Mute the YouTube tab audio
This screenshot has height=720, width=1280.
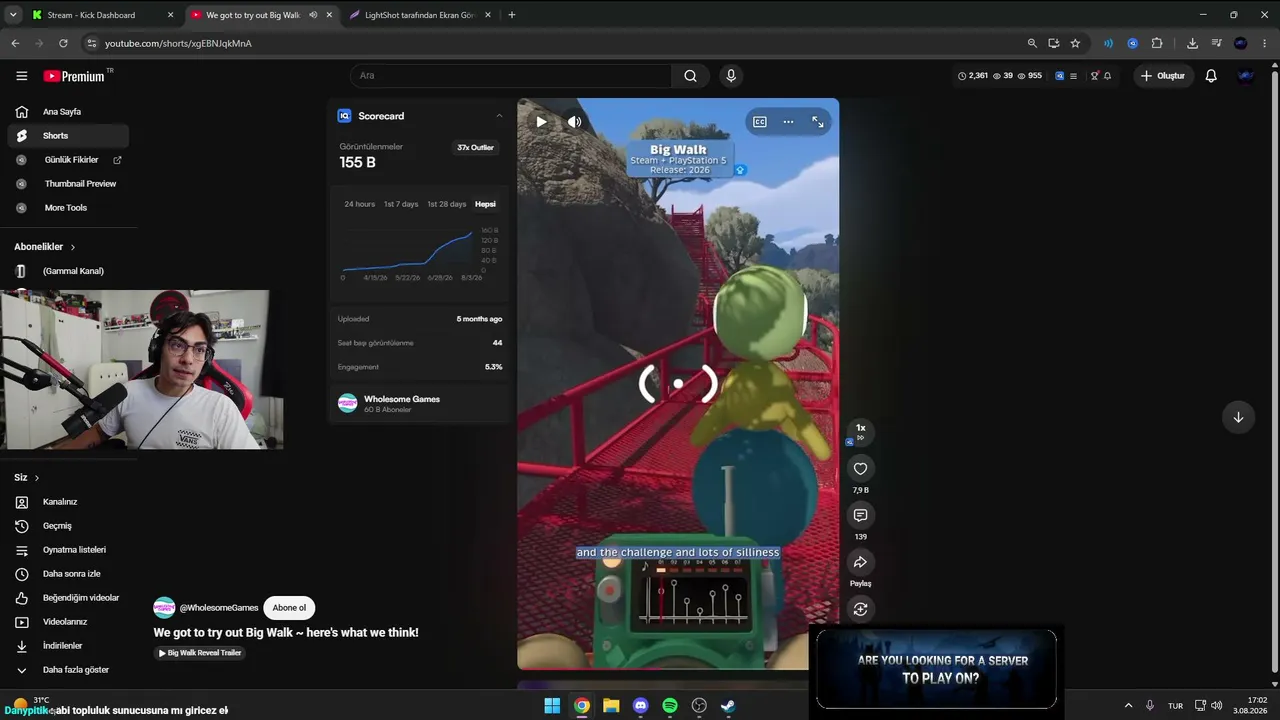tap(313, 15)
